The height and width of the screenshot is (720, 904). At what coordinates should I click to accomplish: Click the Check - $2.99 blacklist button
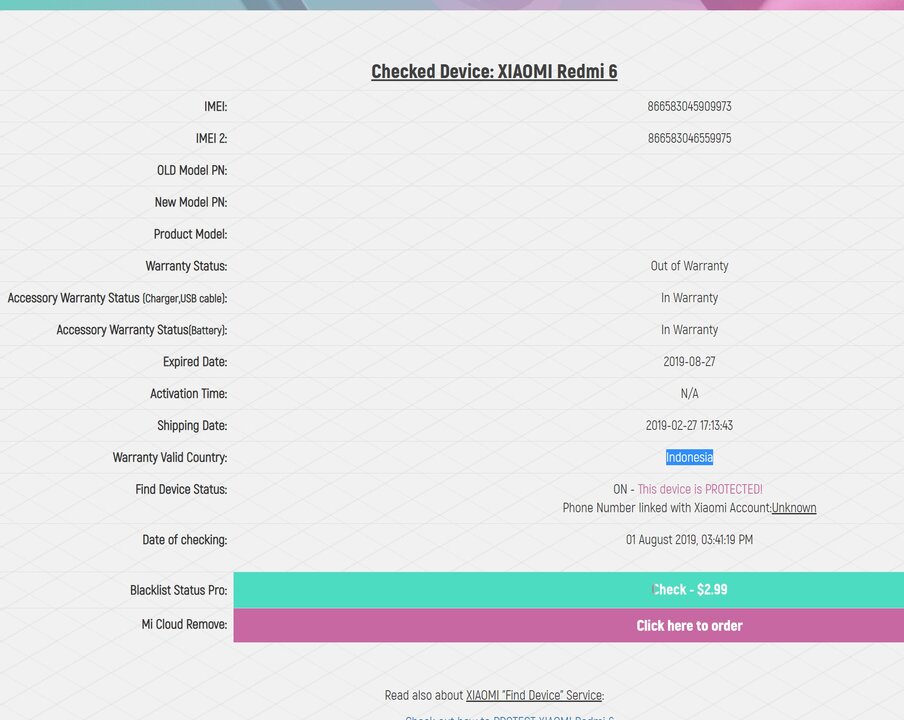pos(568,590)
